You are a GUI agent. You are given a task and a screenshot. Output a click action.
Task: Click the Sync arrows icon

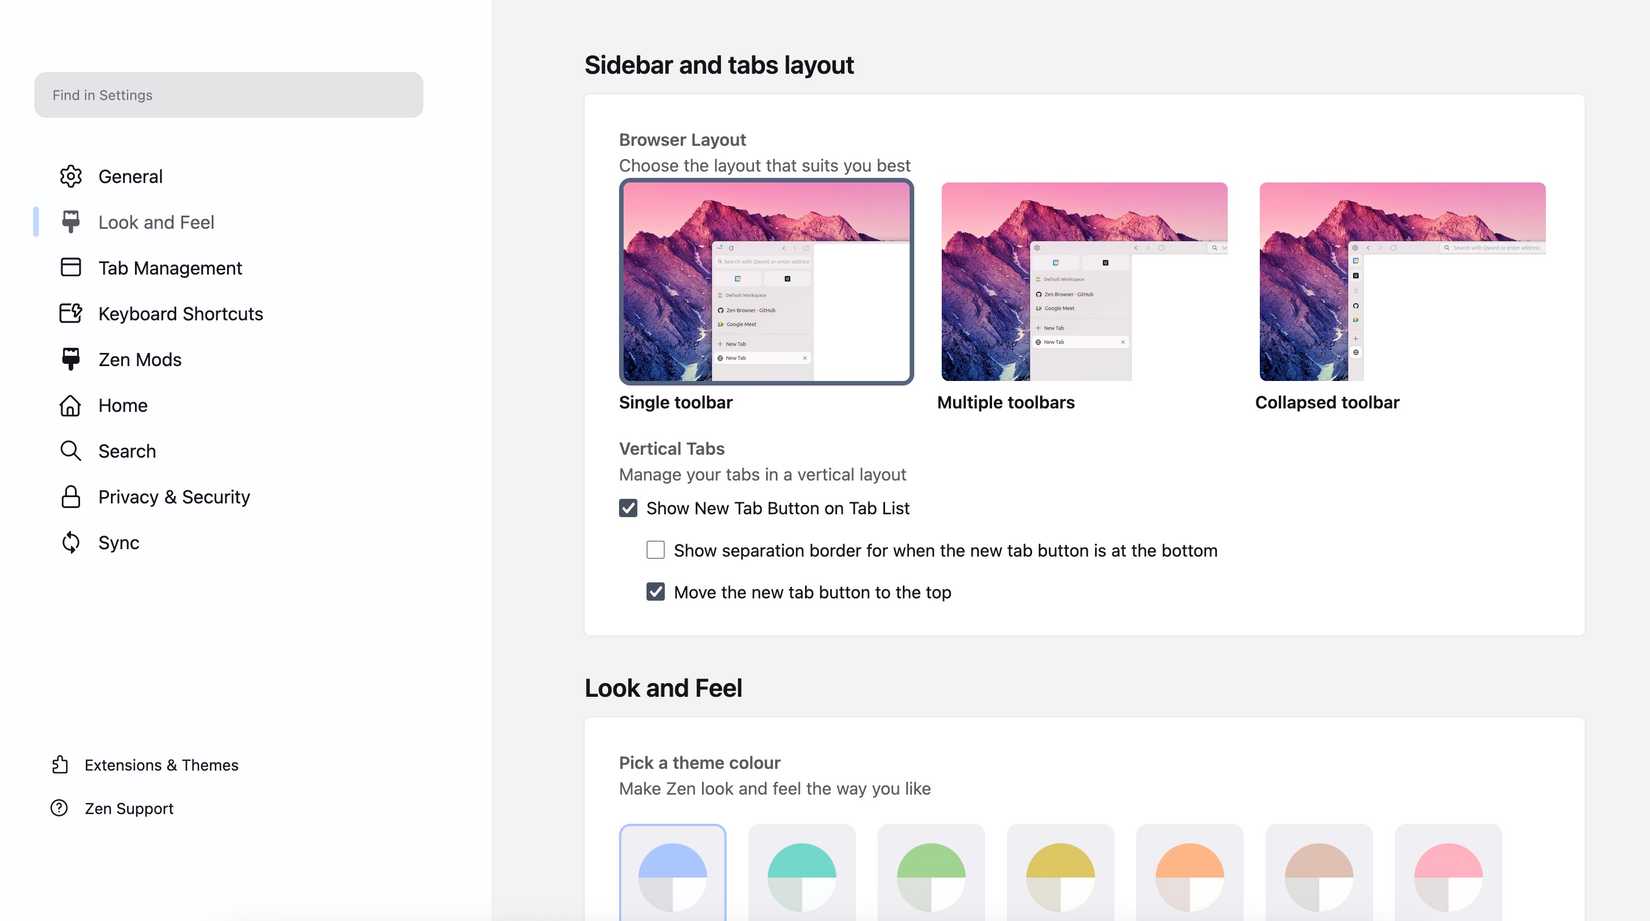70,543
